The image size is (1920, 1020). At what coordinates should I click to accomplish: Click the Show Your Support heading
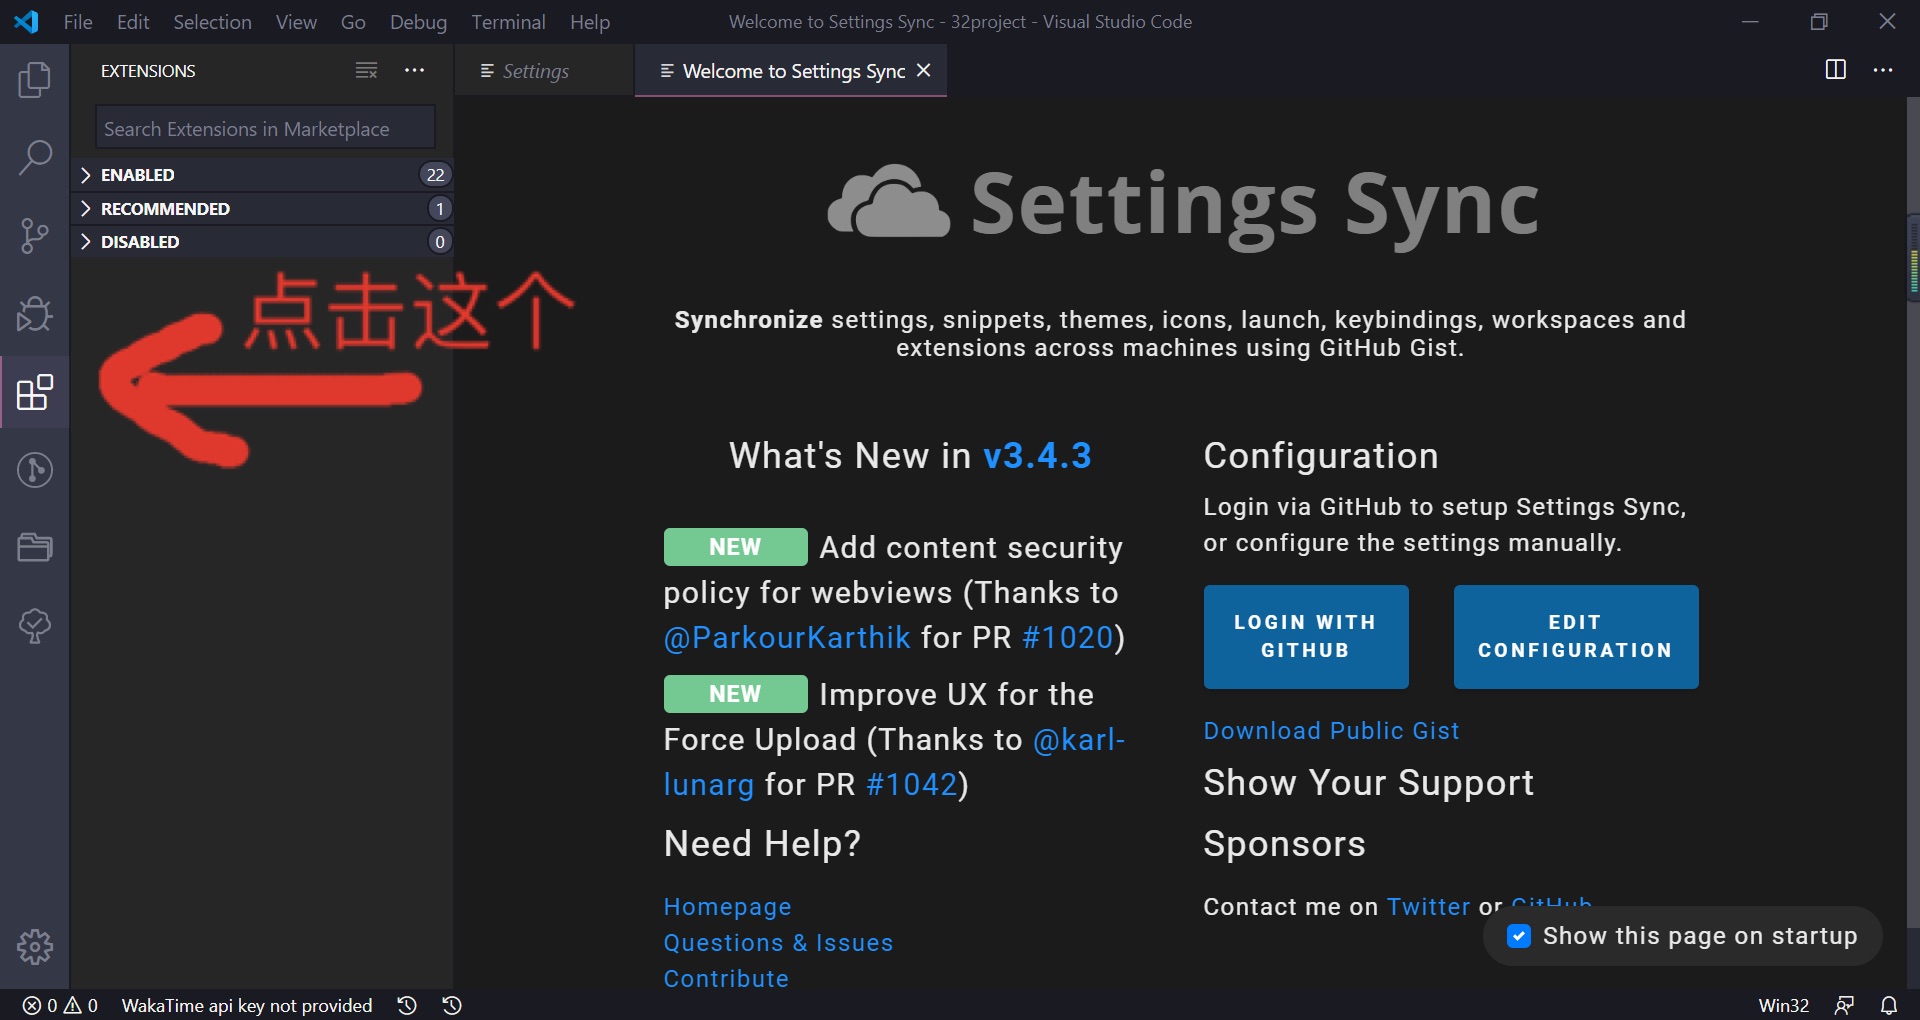1368,783
